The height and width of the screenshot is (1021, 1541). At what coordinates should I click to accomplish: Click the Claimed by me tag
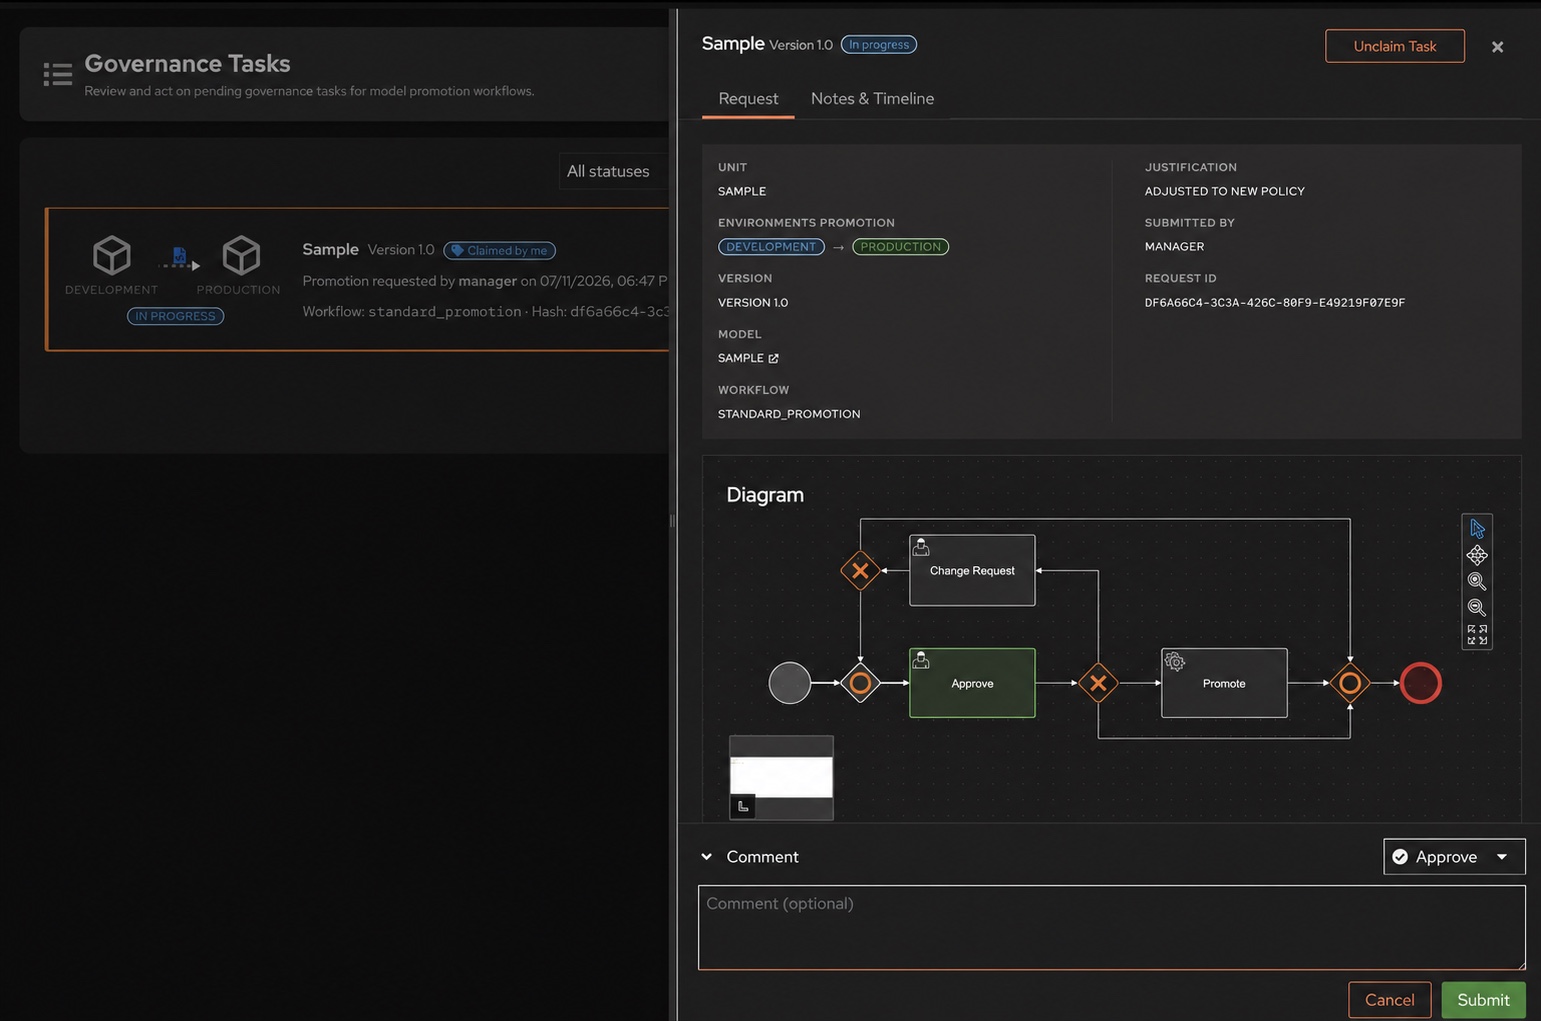click(499, 250)
